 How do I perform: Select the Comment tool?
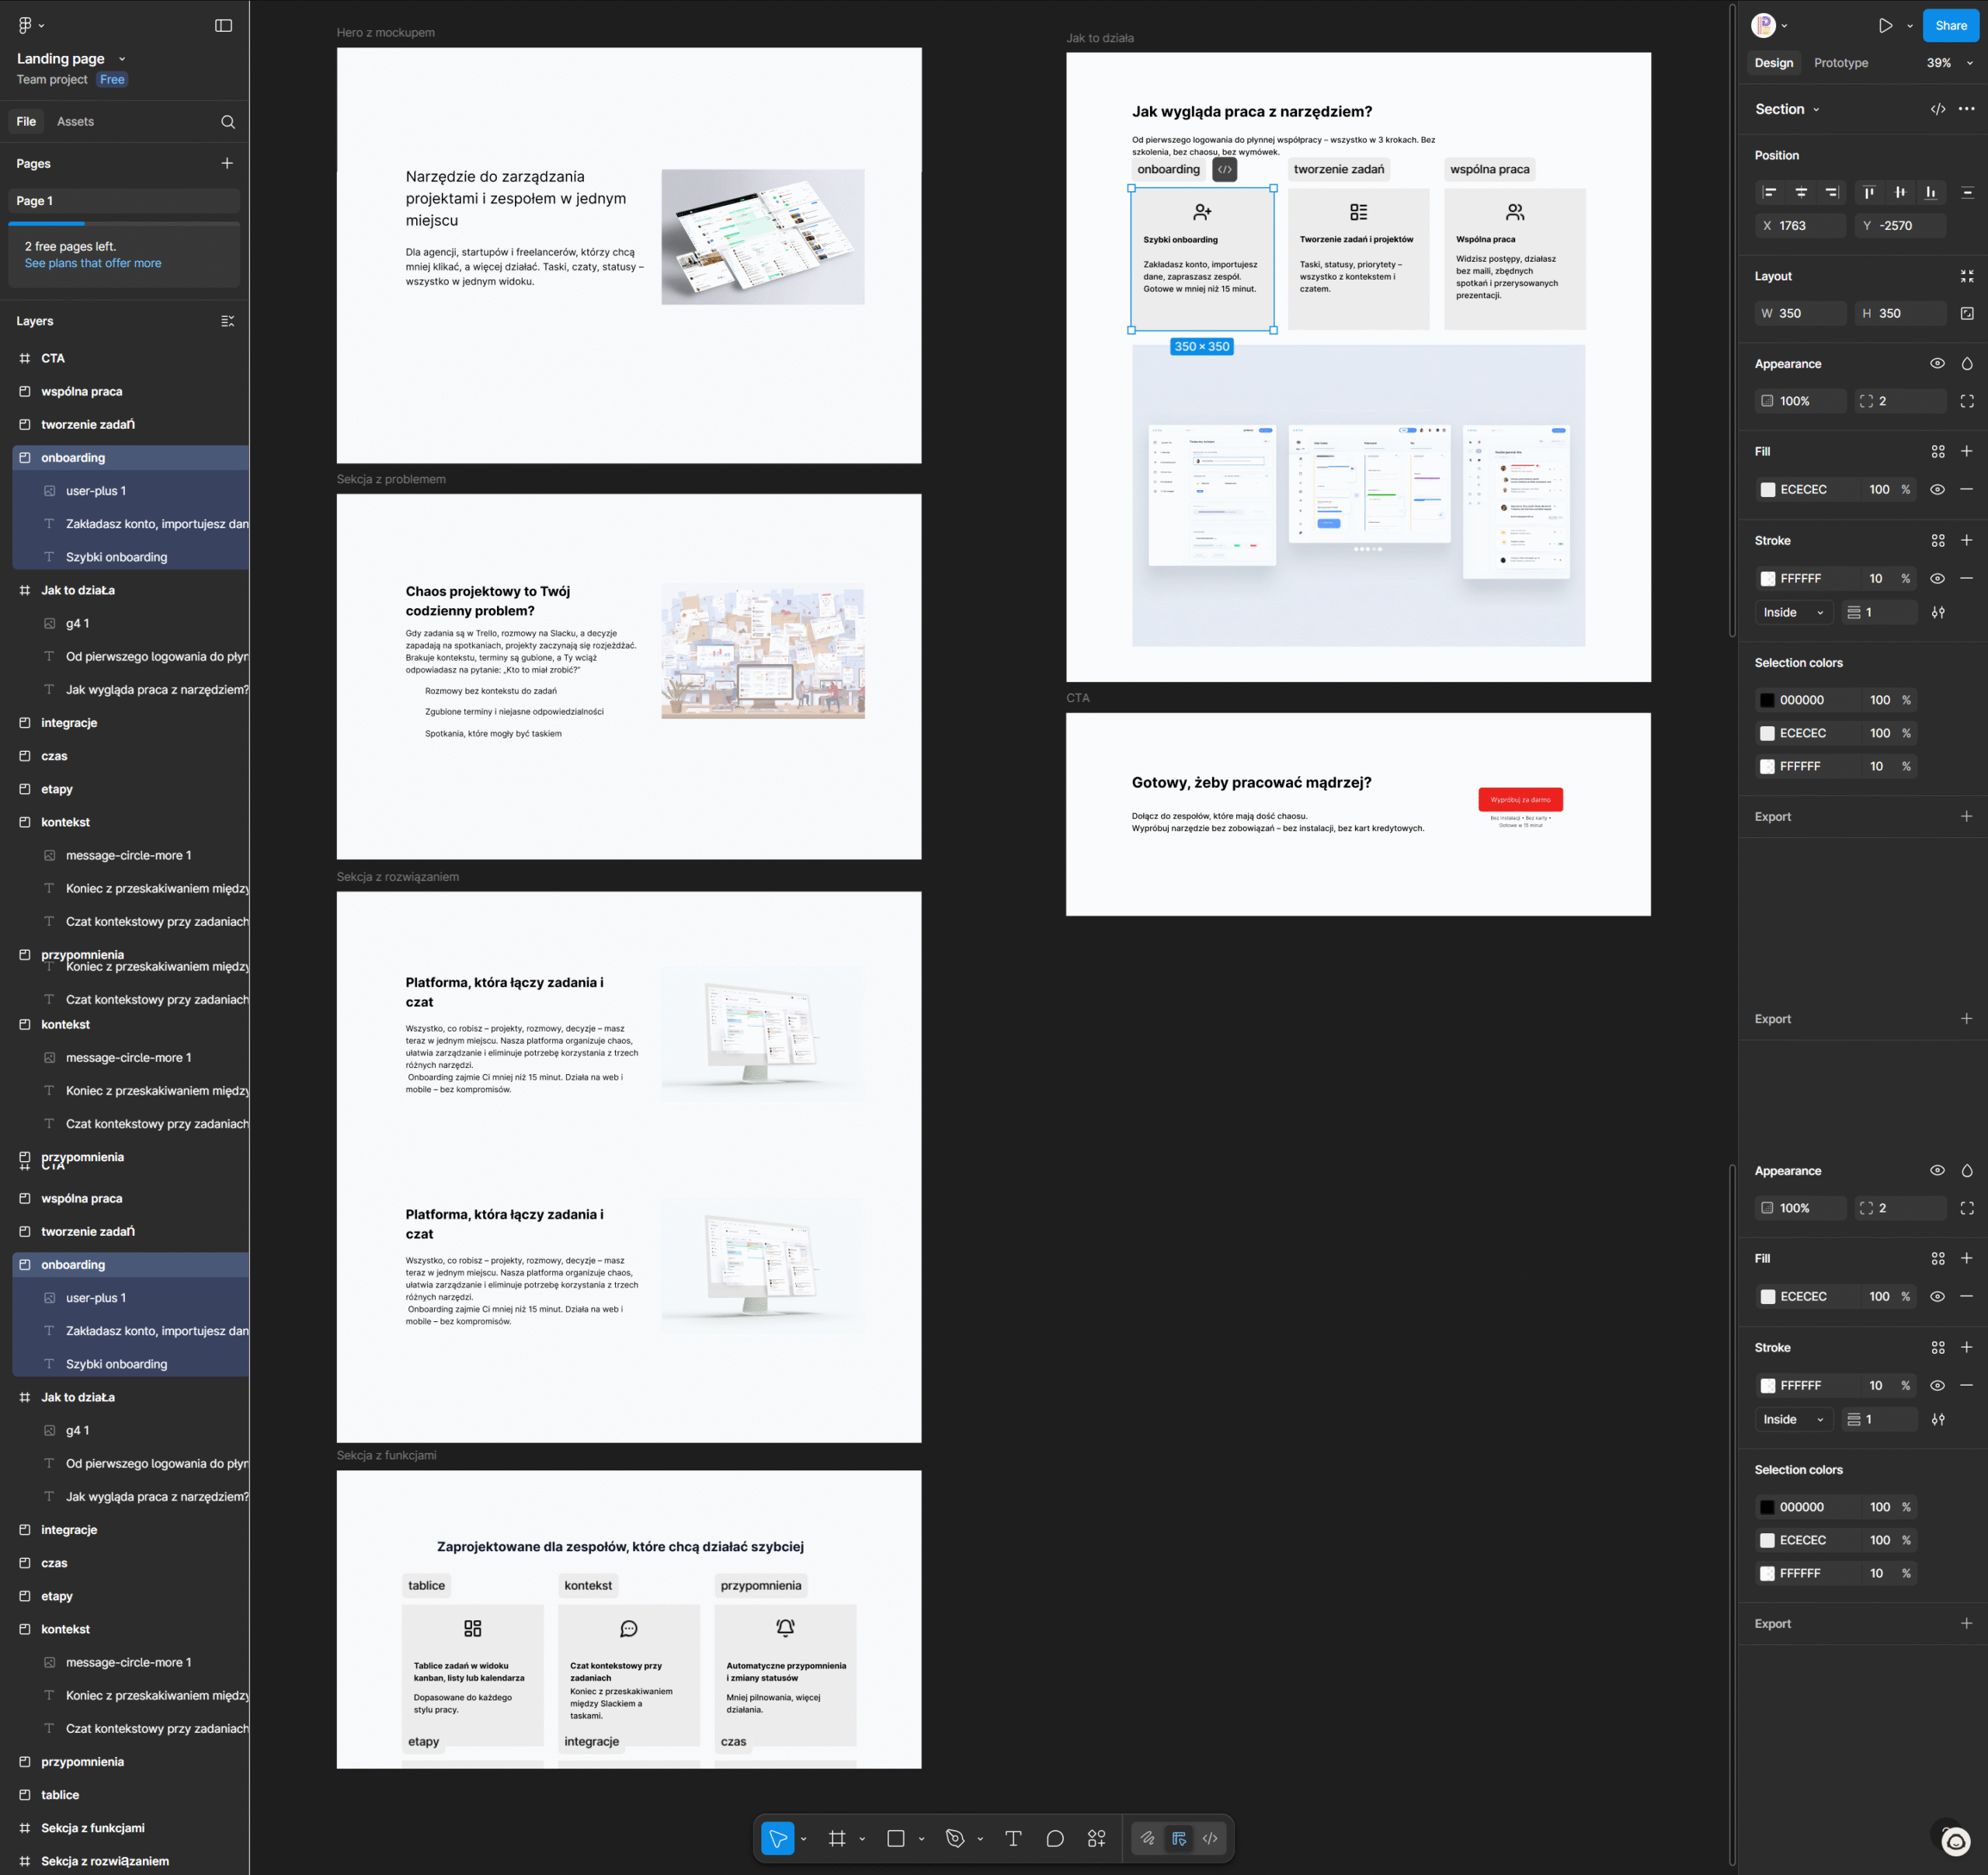click(x=1055, y=1838)
